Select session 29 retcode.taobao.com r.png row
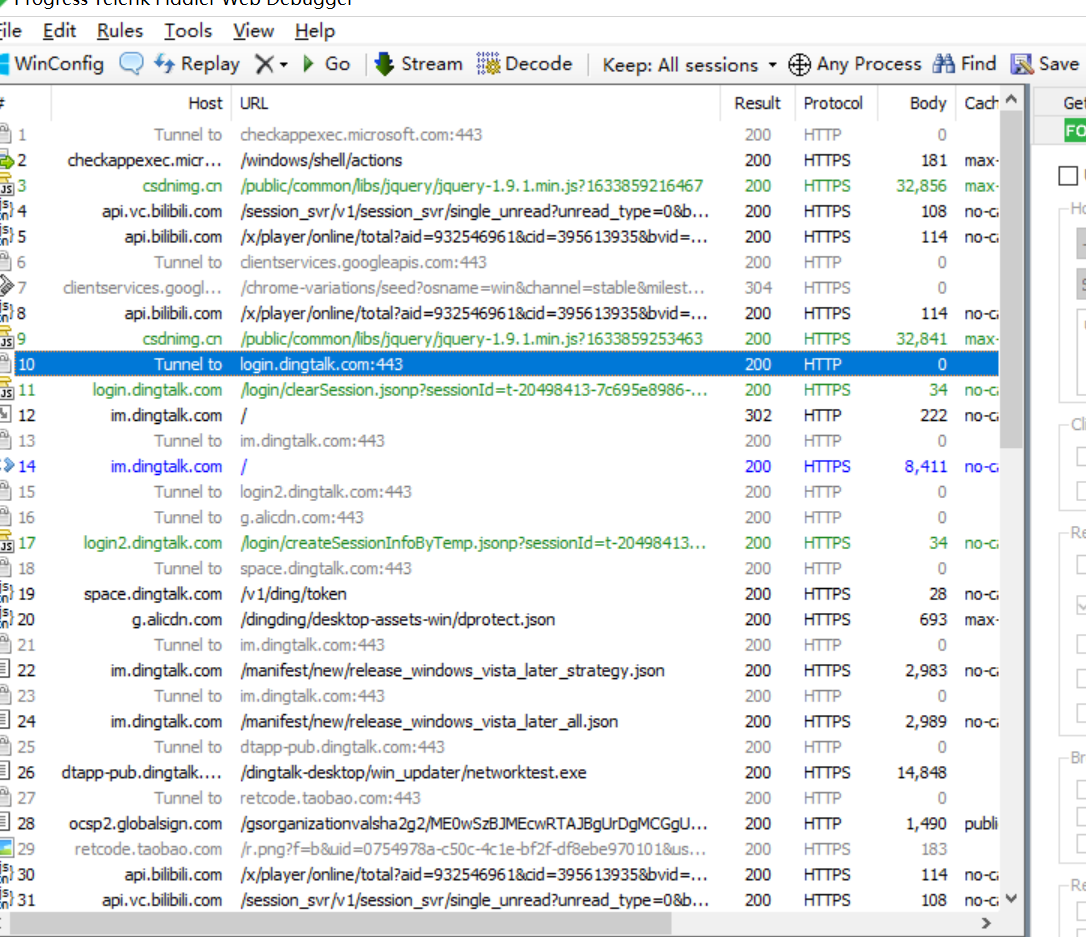 click(x=499, y=849)
